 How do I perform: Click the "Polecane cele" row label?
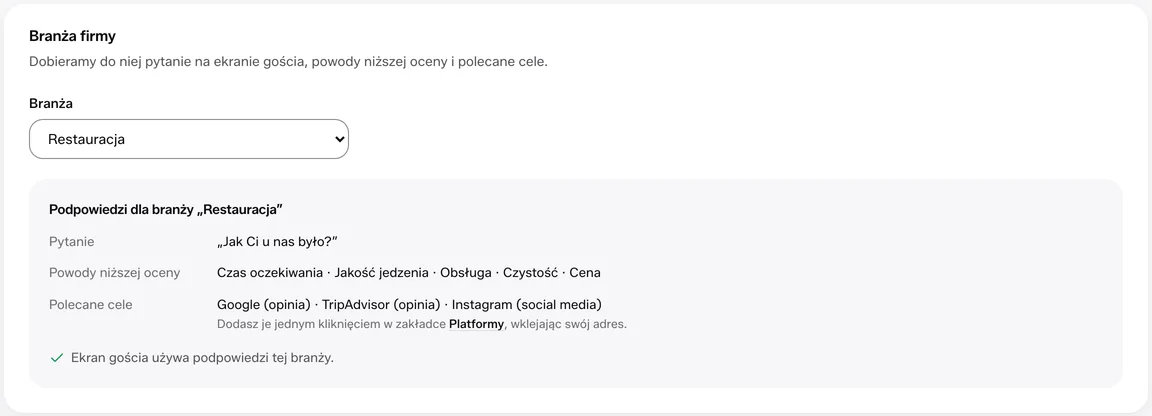point(90,304)
